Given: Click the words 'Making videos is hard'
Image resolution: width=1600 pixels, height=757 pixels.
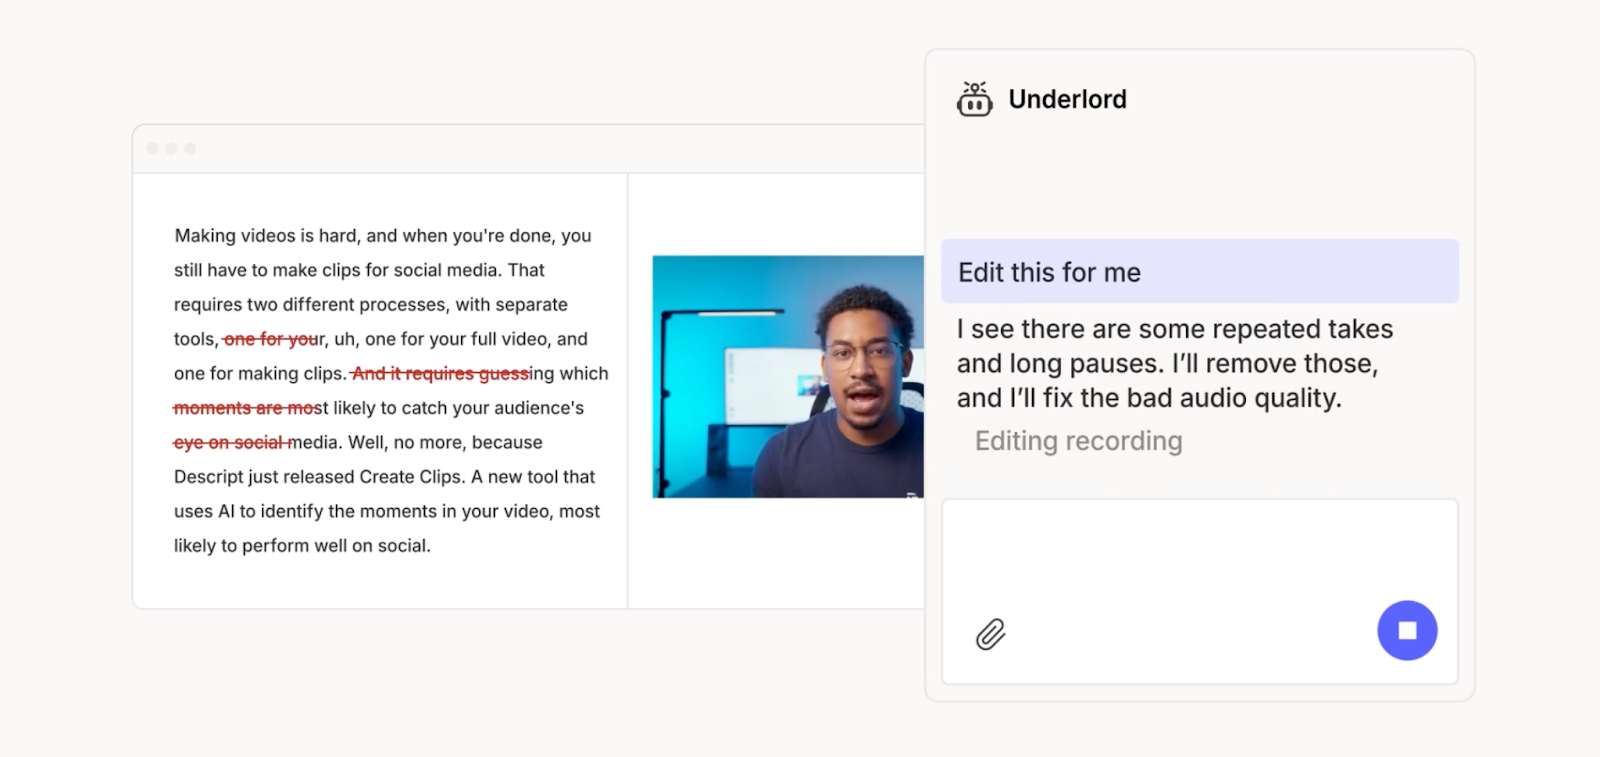Looking at the screenshot, I should pos(265,236).
